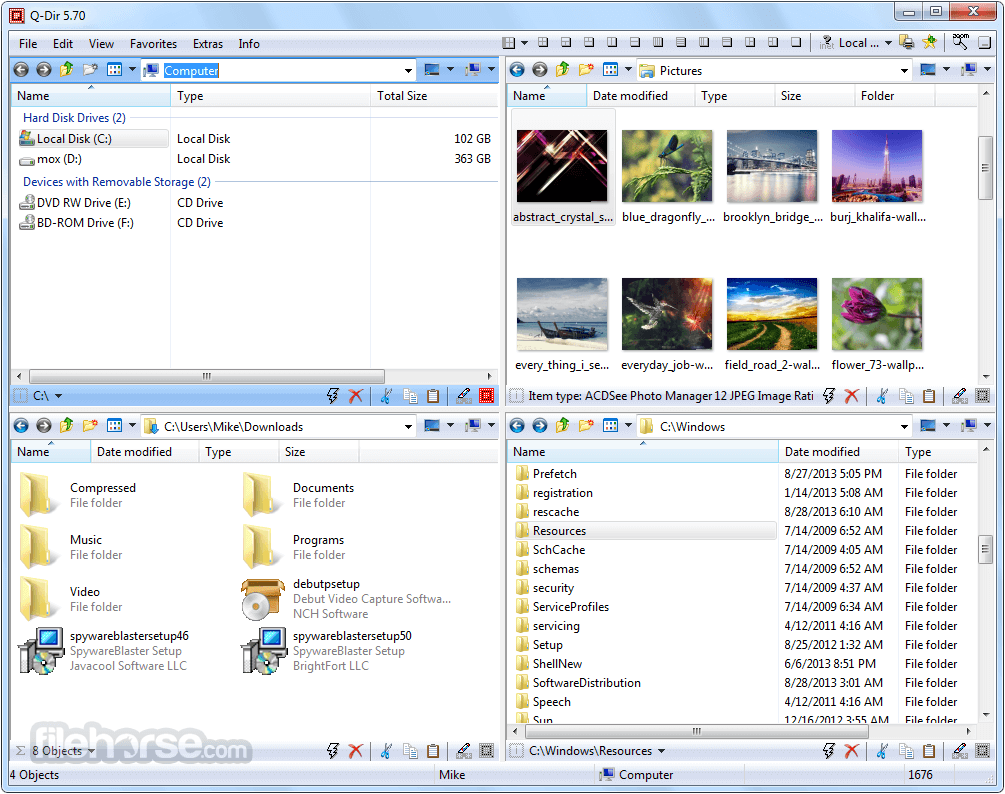This screenshot has height=794, width=1005.
Task: Click paste clipboard icon in Computer pane
Action: (433, 396)
